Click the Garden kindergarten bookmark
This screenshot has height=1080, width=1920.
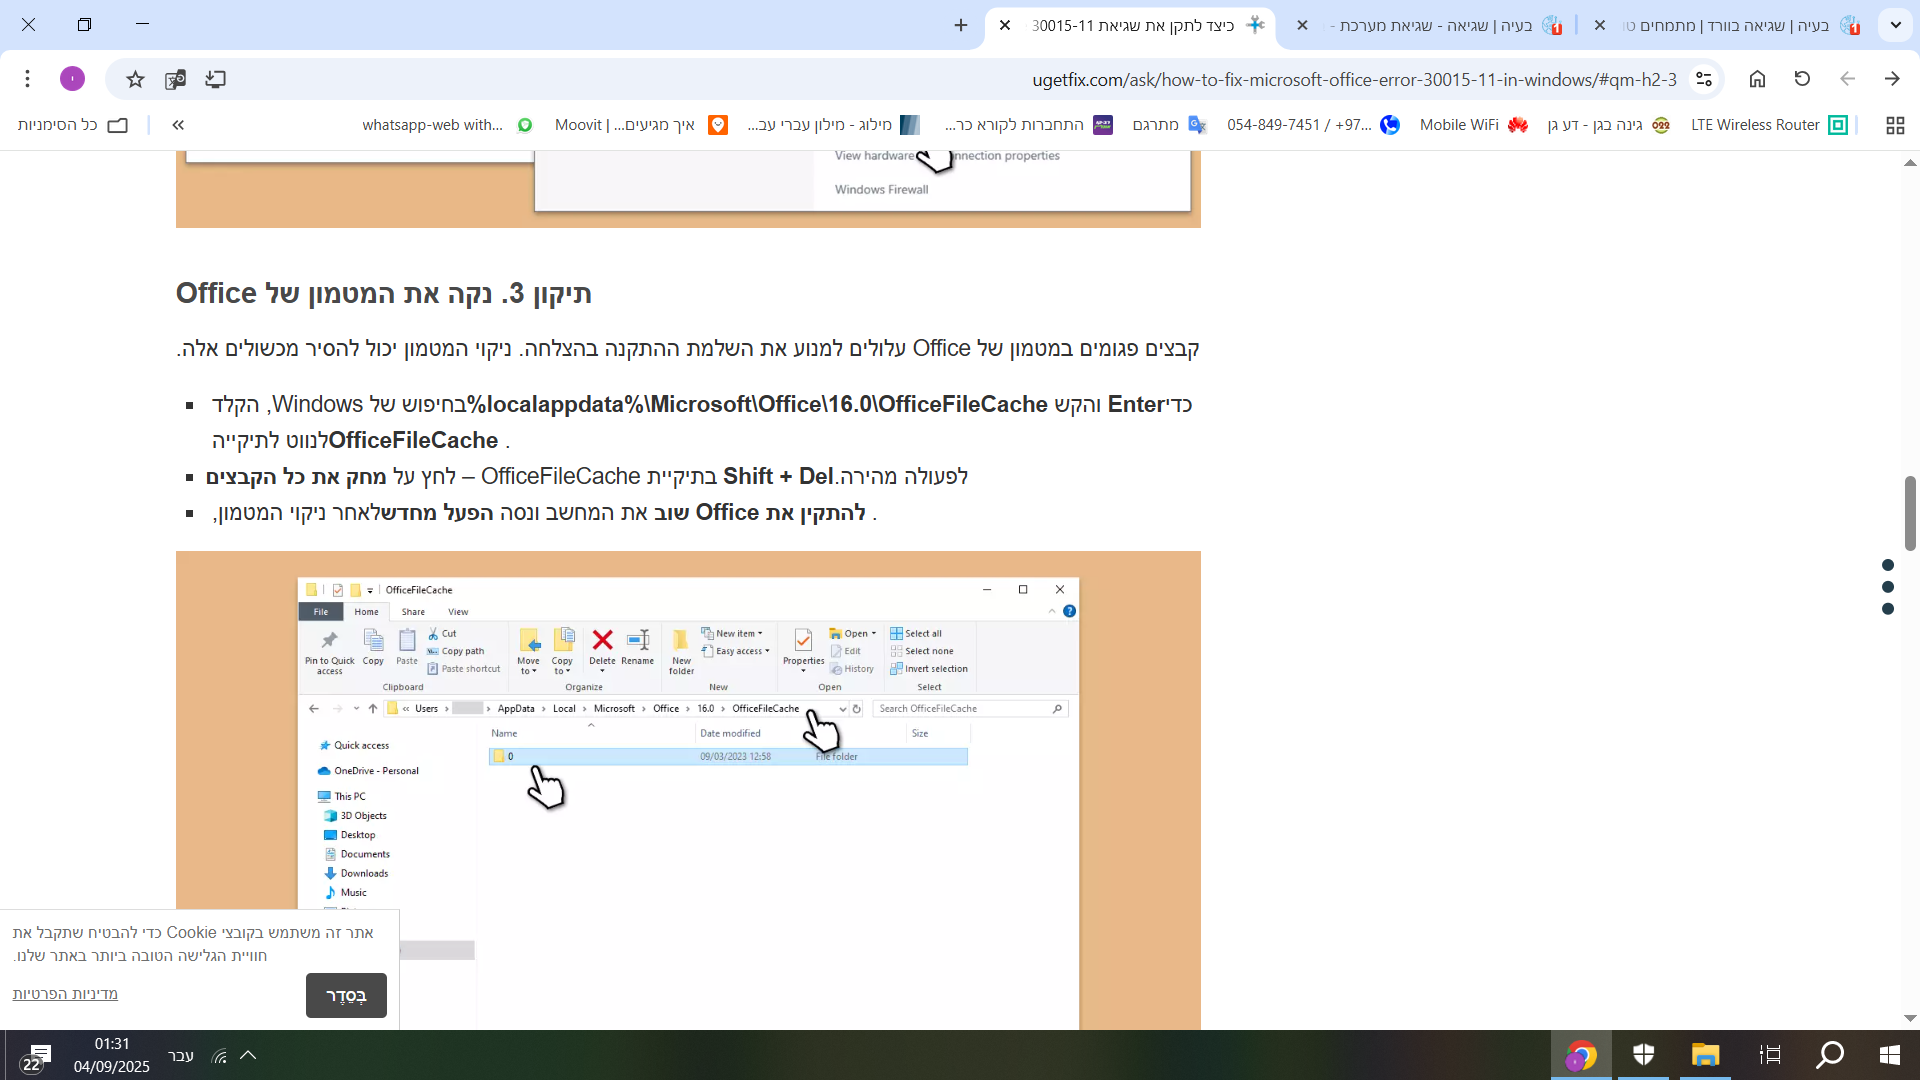1608,125
